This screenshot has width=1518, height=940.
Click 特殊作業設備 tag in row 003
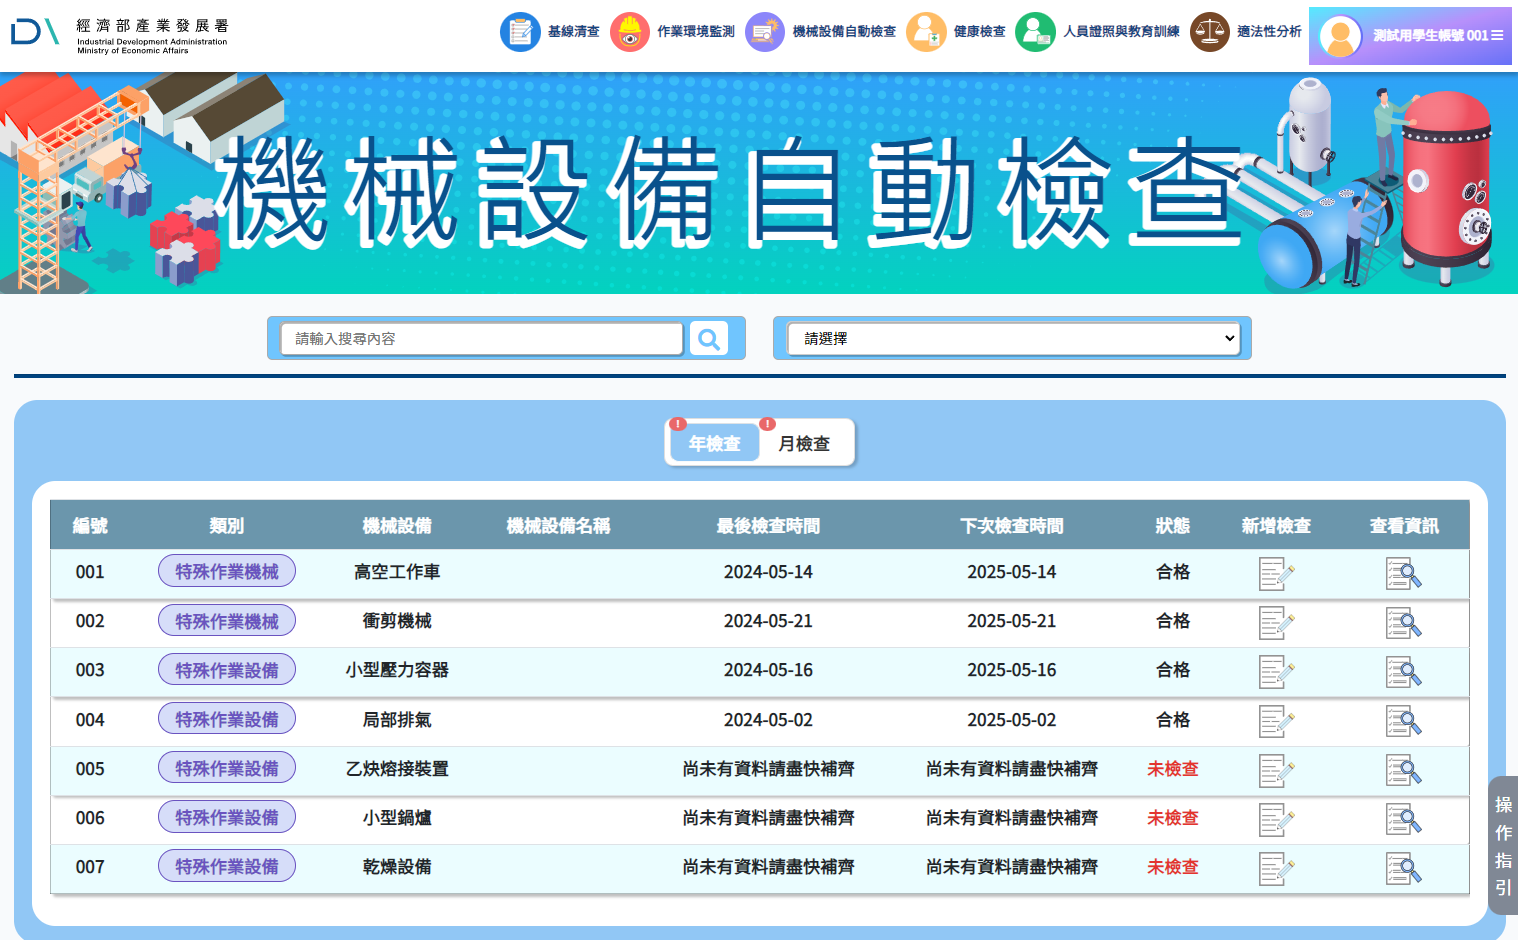coord(227,670)
